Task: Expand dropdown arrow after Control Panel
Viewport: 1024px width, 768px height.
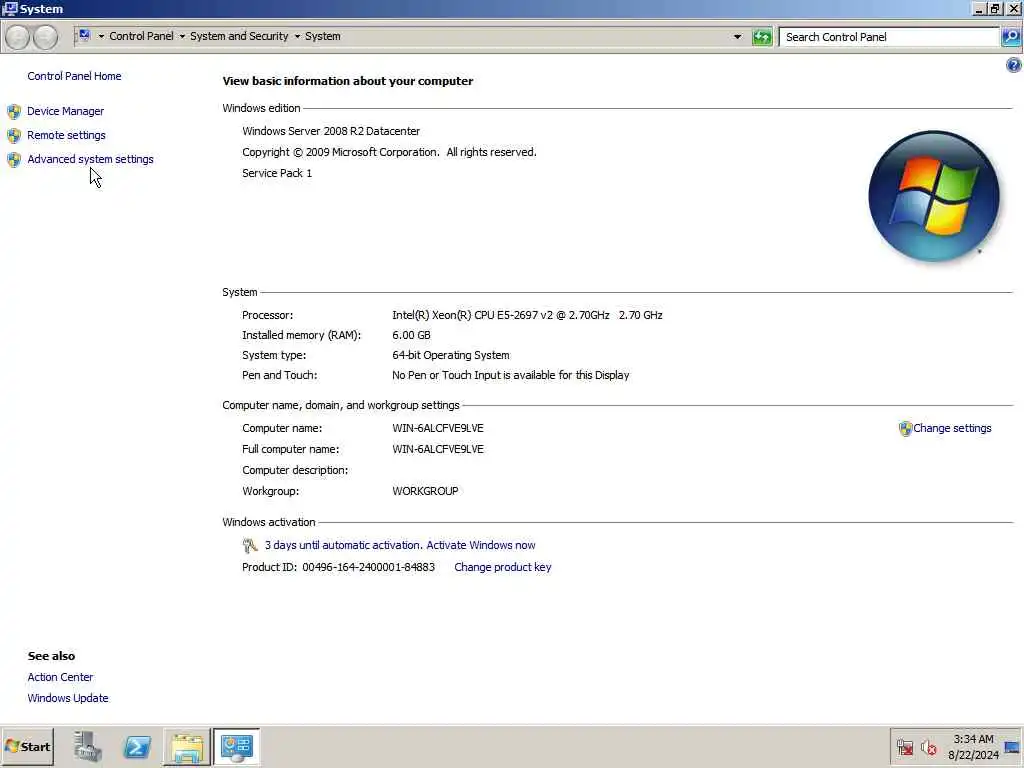Action: pos(182,37)
